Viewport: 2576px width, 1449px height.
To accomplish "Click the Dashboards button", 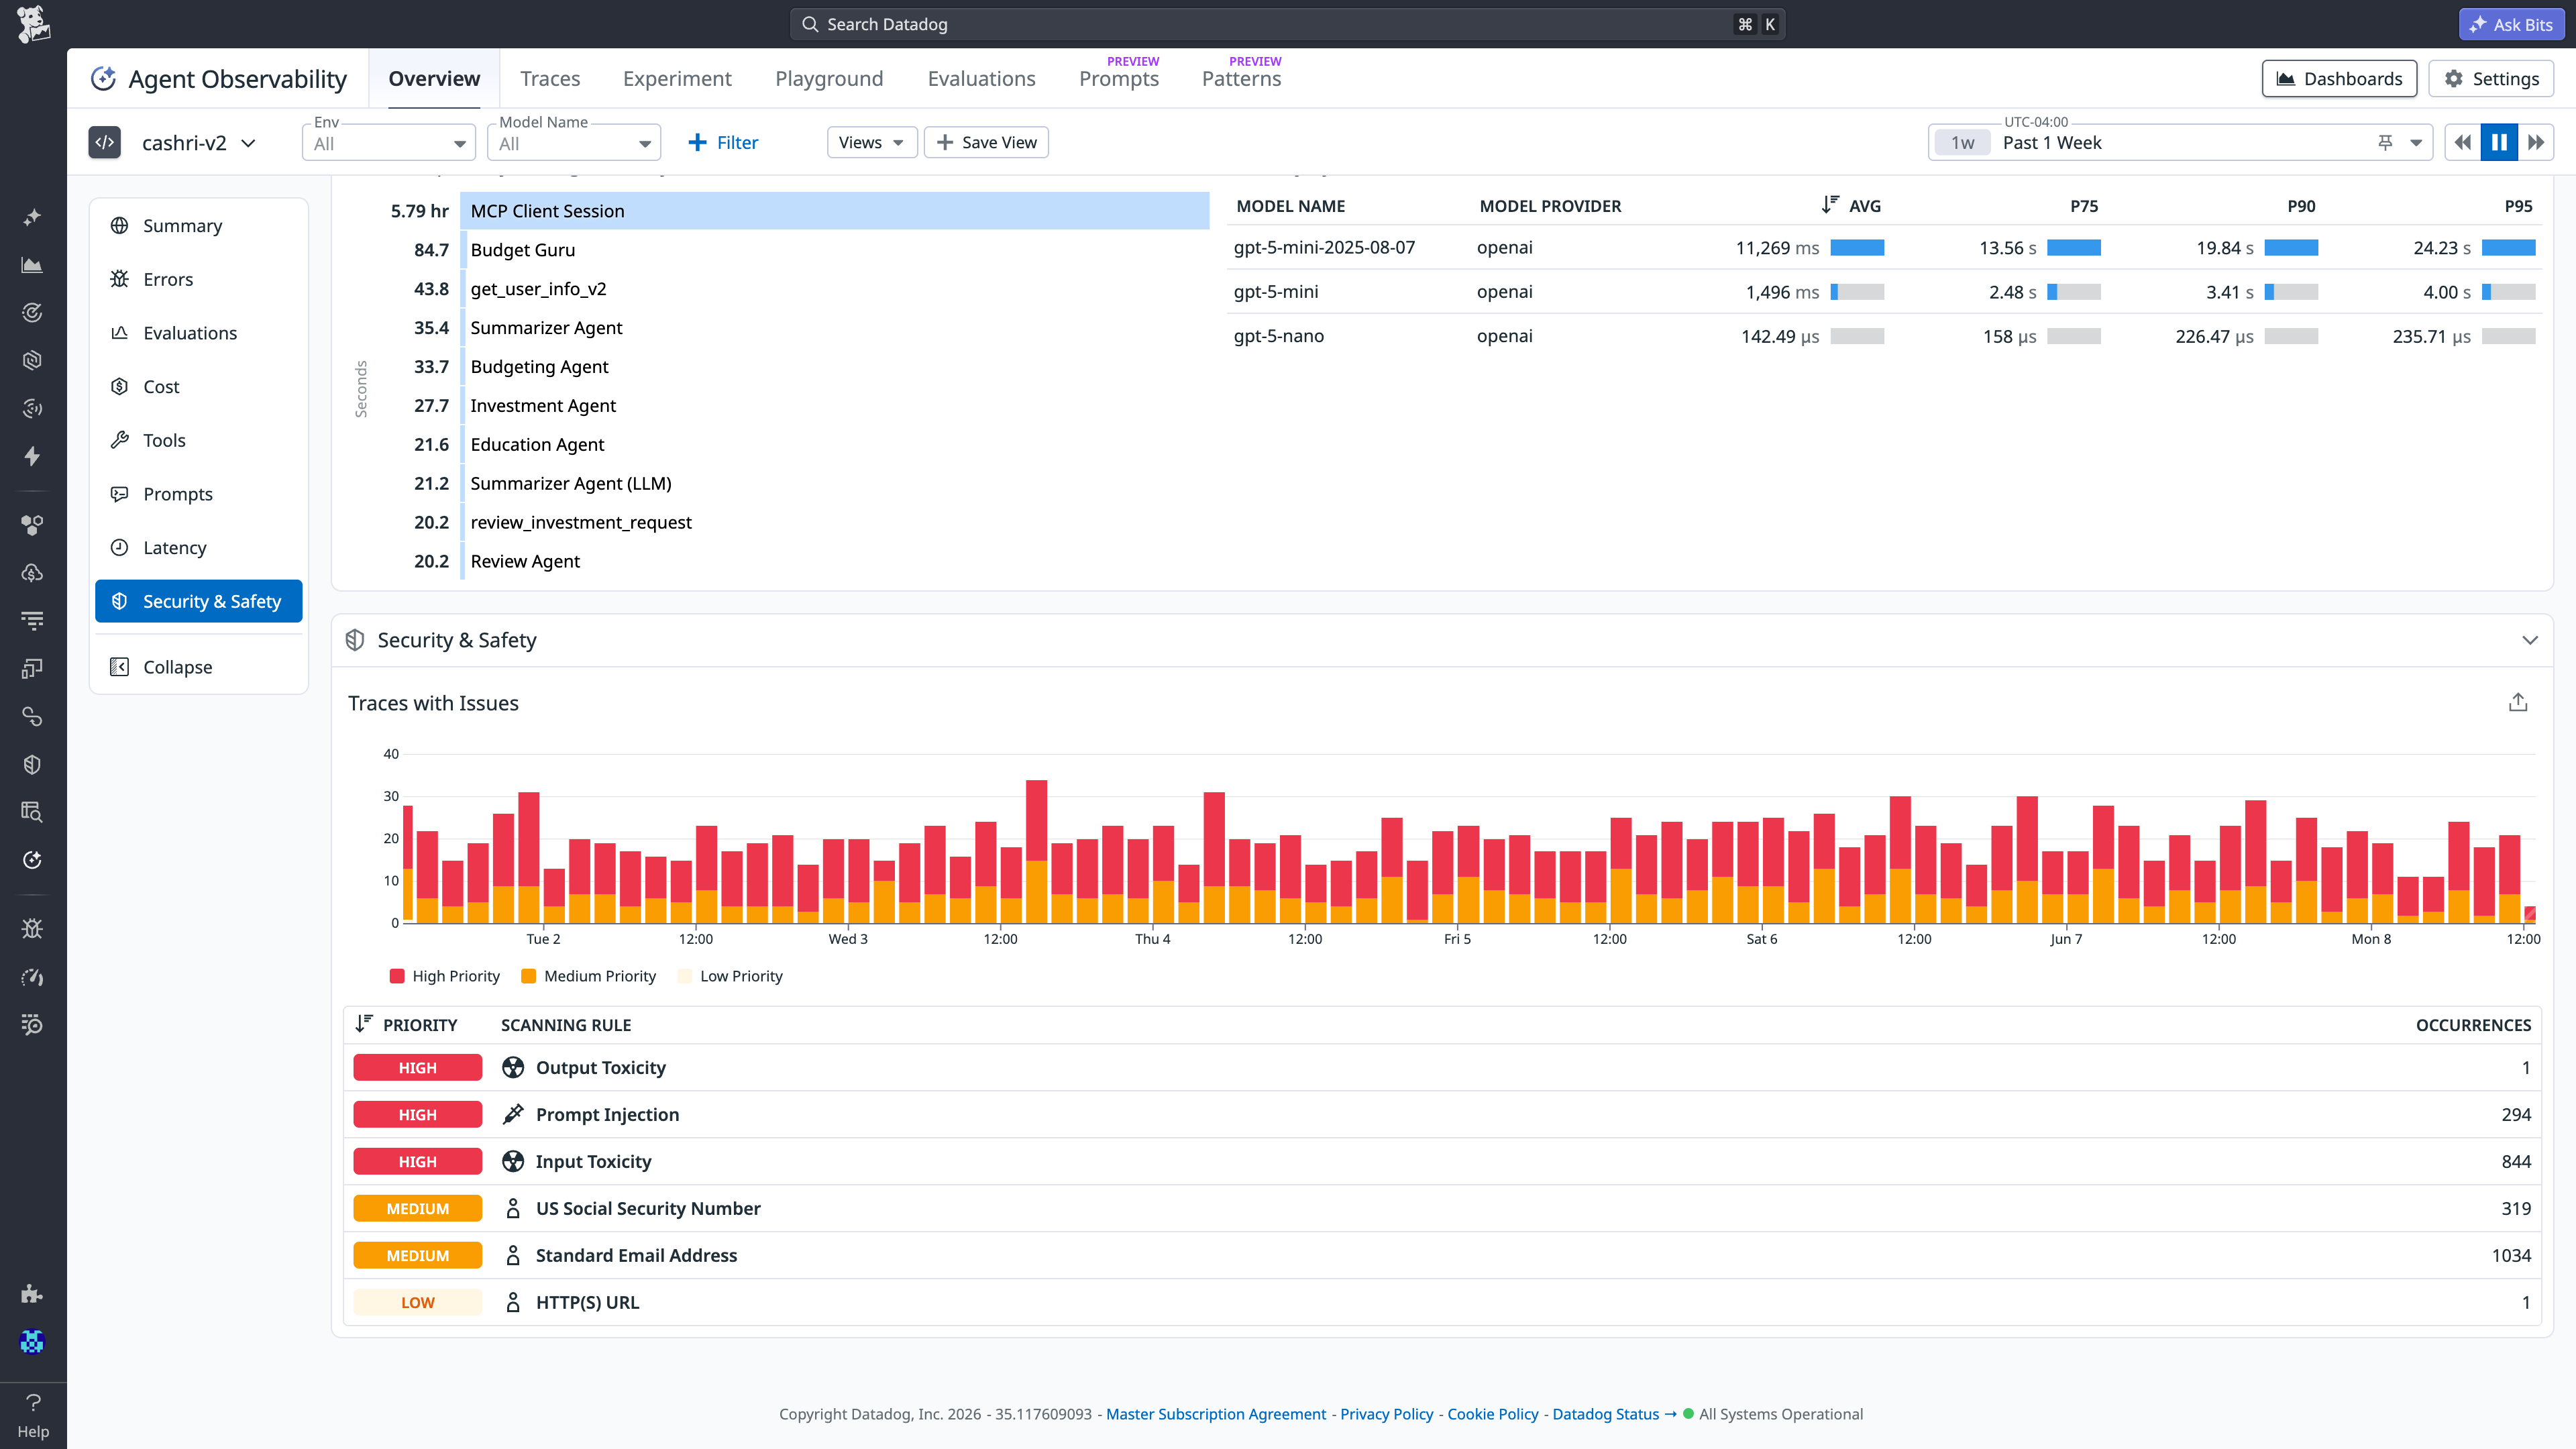I will pos(2339,79).
